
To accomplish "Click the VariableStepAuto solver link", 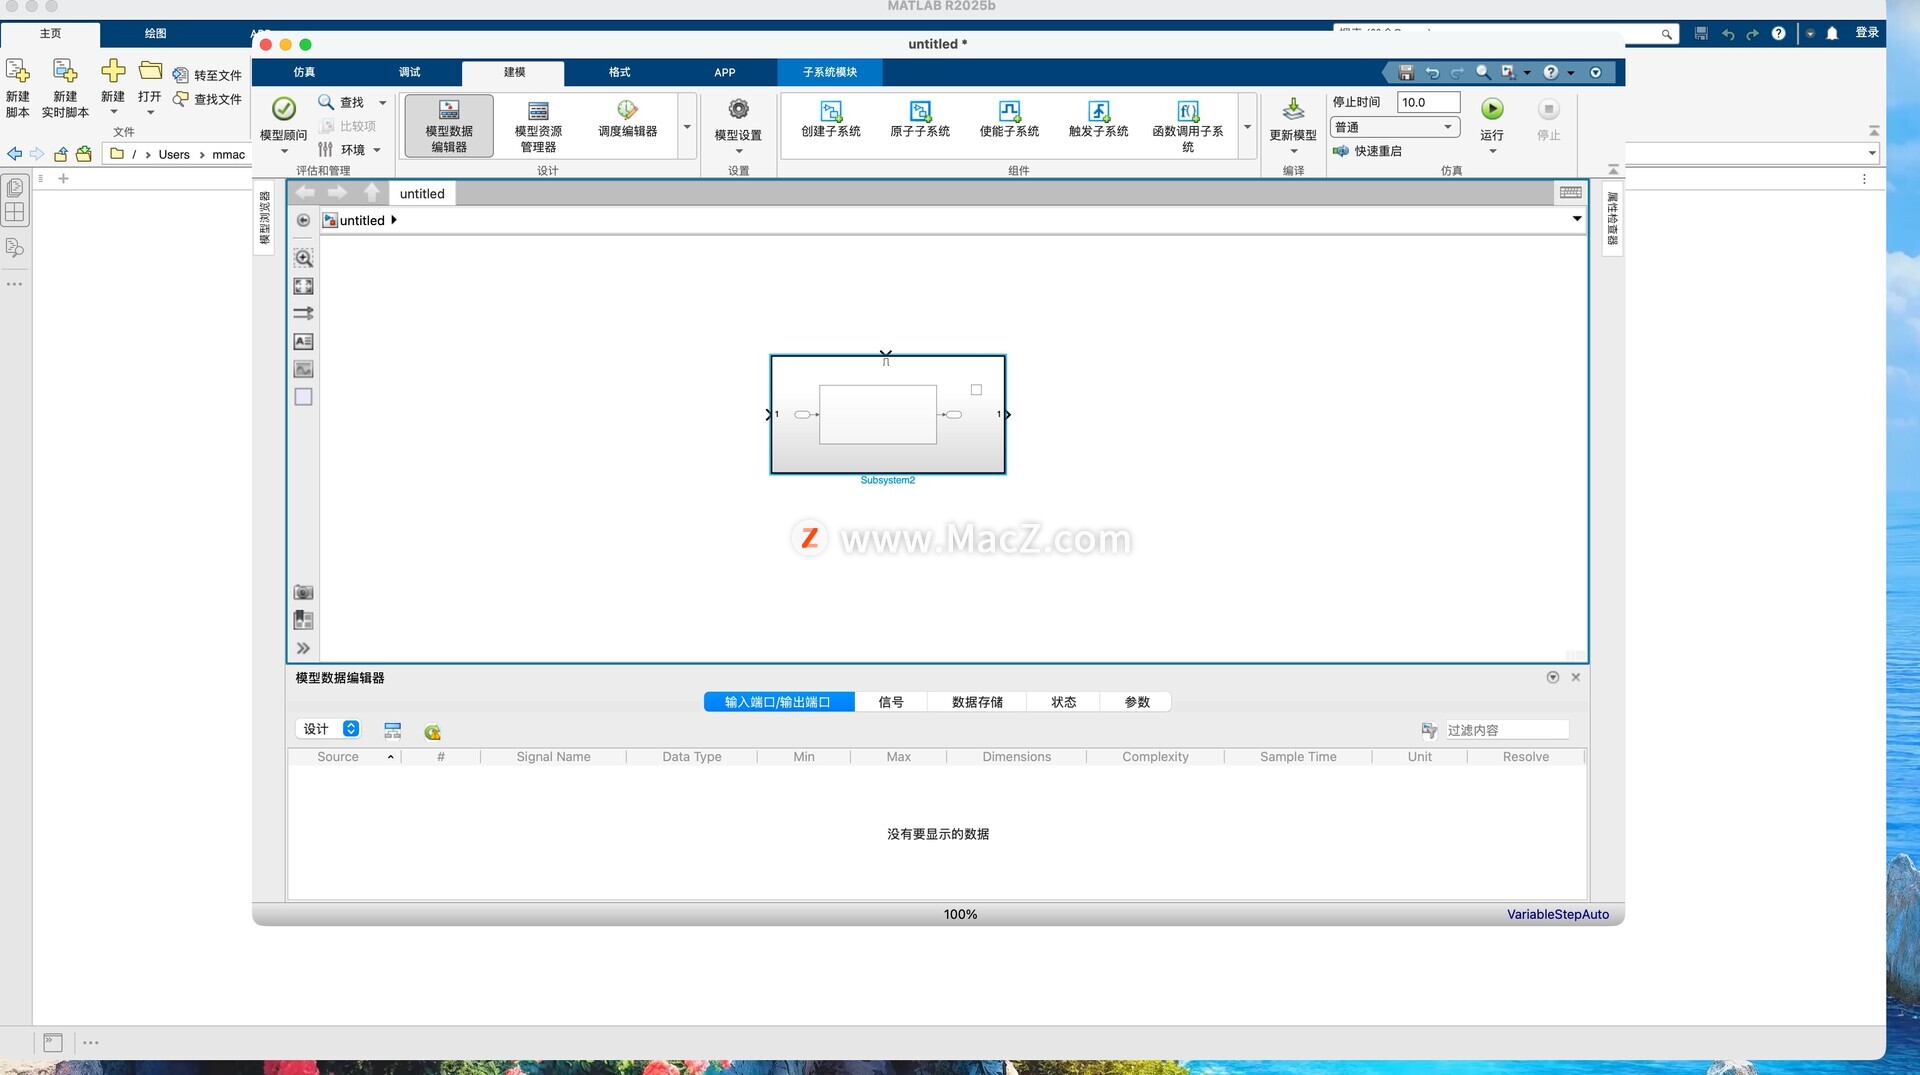I will click(1557, 914).
